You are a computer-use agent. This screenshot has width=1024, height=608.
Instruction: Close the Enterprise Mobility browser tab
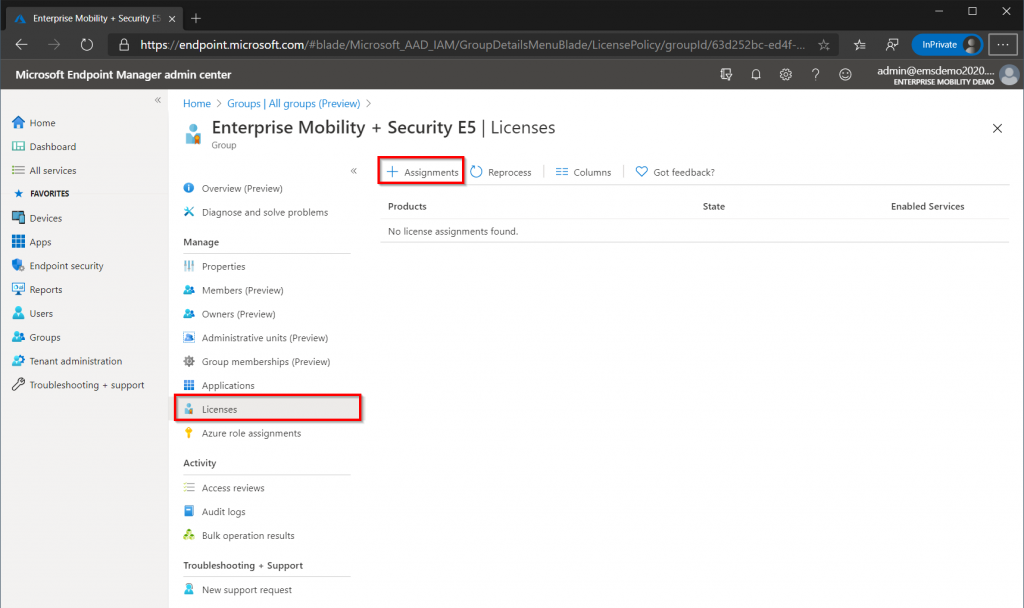click(172, 19)
